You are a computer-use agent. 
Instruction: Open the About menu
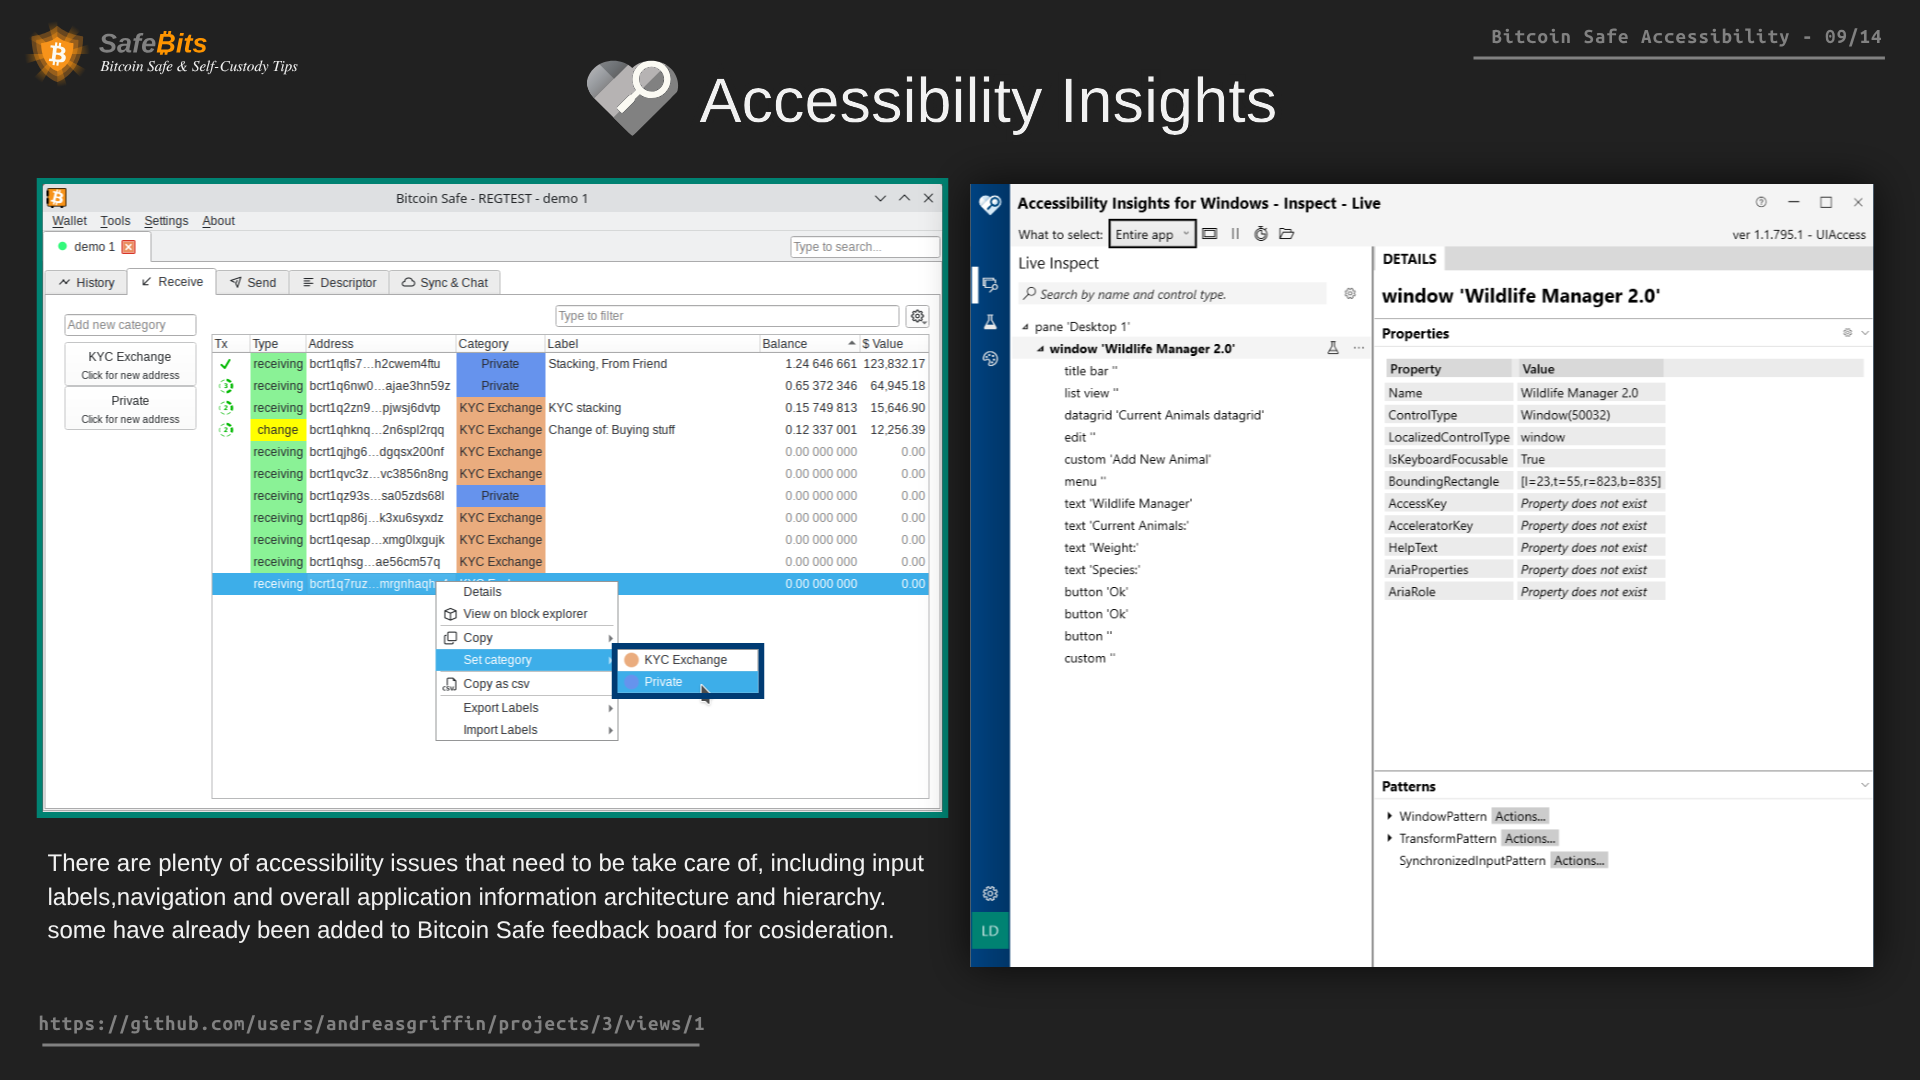(218, 221)
